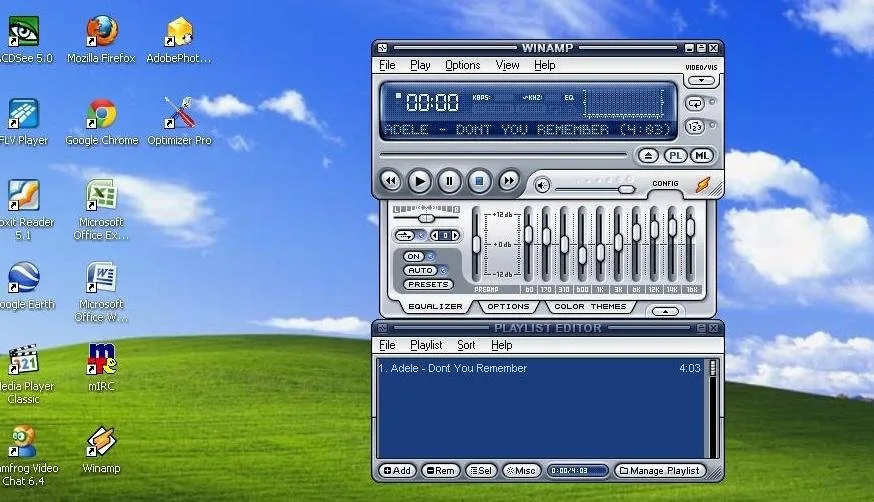Screen dimensions: 874x502
Task: Click the stereo balance slider handle
Action: 426,218
